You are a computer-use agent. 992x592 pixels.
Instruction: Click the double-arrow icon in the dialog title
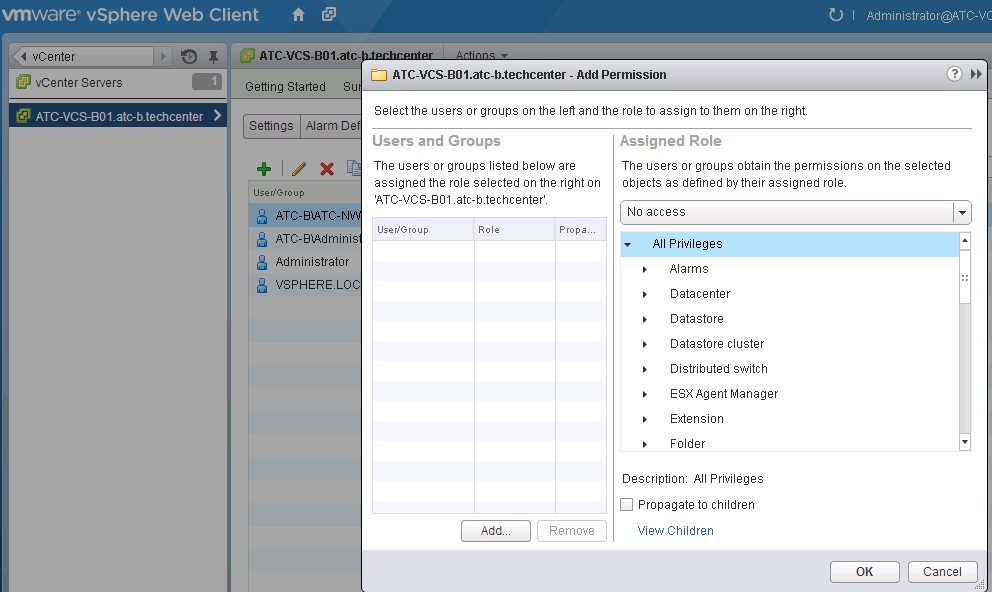coord(976,74)
